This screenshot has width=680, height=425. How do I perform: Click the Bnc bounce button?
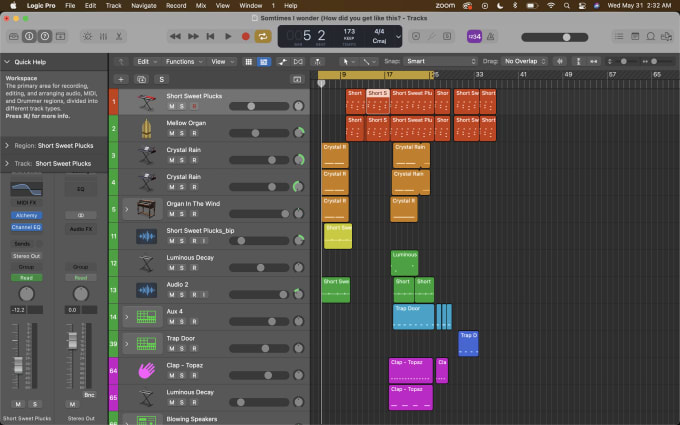click(x=89, y=395)
